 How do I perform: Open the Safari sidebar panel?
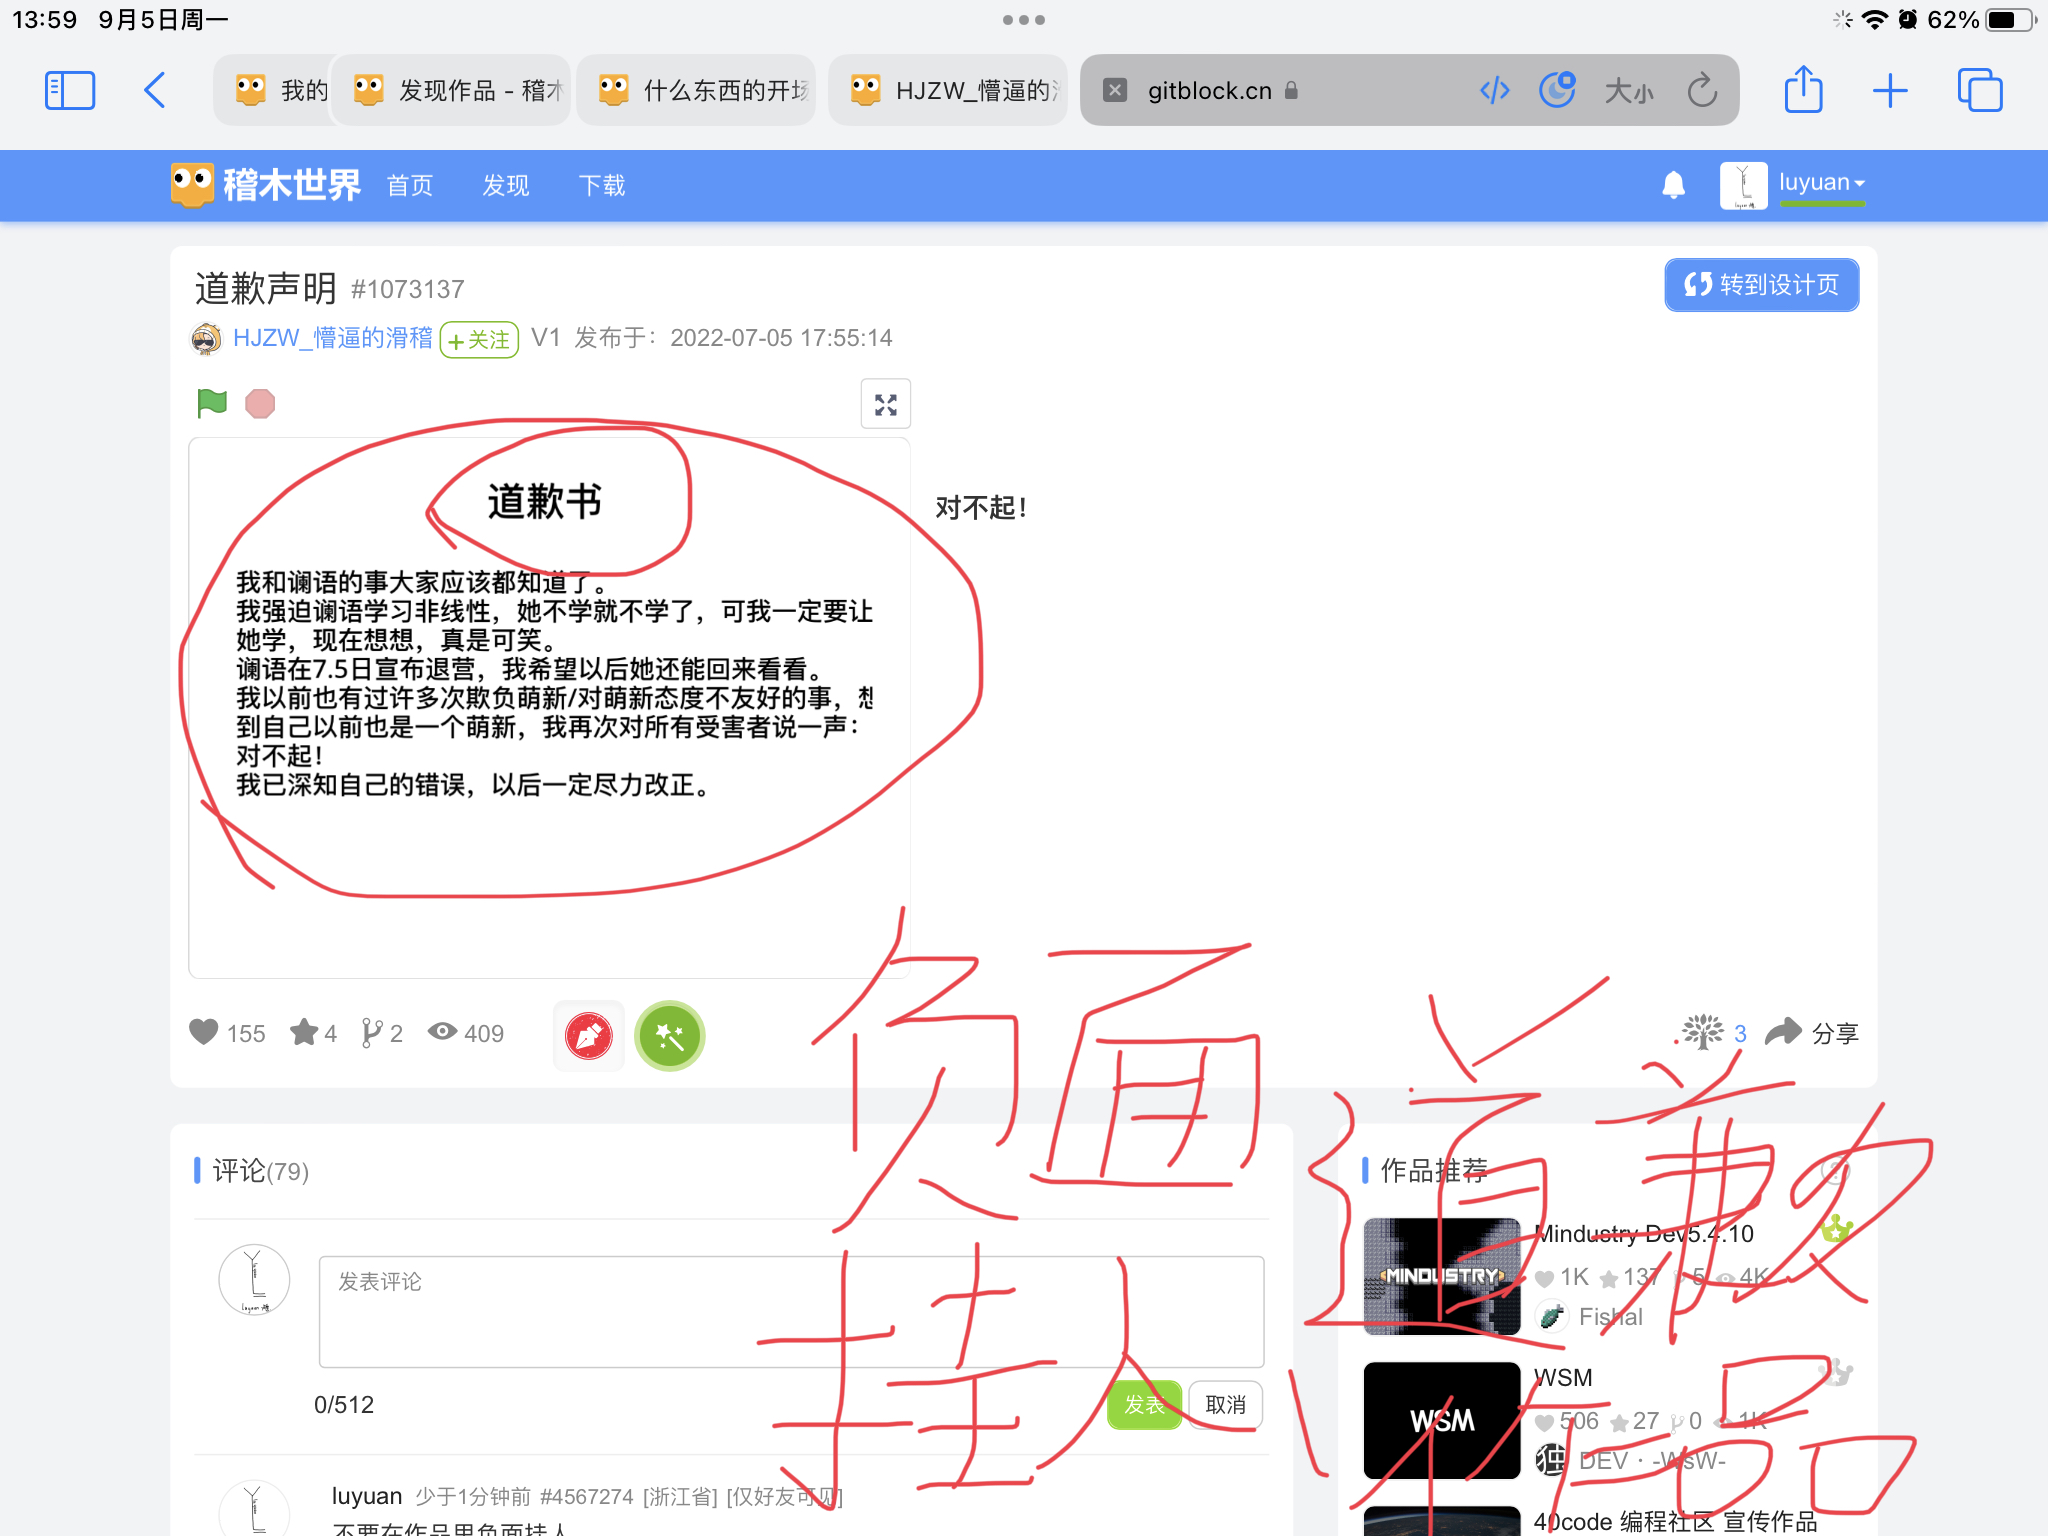(70, 91)
